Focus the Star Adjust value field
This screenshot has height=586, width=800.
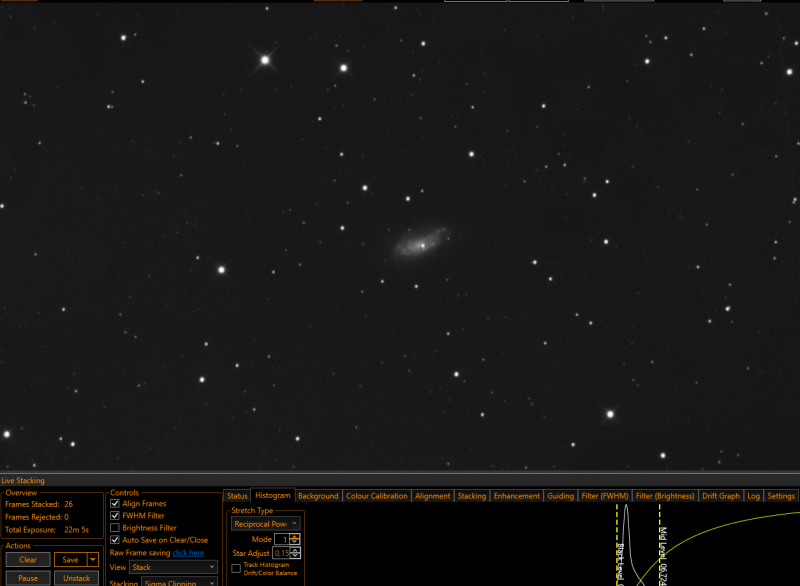click(x=282, y=553)
